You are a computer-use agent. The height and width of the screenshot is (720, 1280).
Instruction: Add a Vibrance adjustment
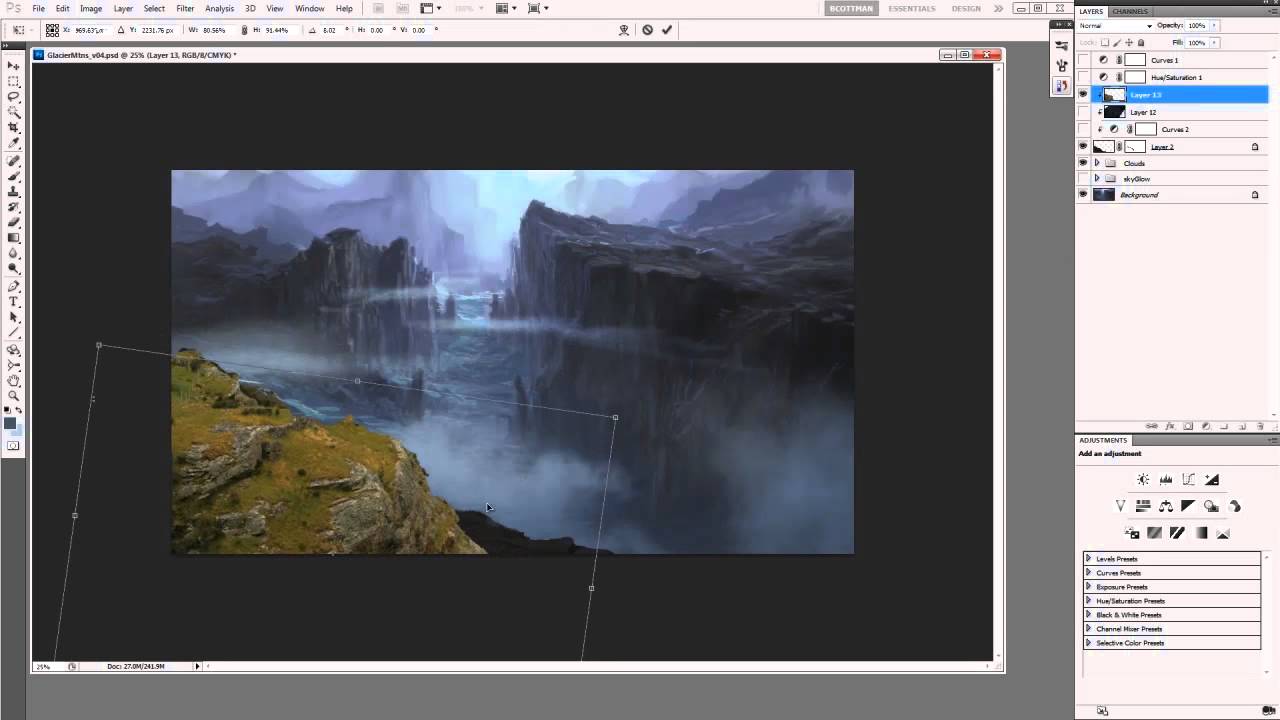tap(1120, 506)
